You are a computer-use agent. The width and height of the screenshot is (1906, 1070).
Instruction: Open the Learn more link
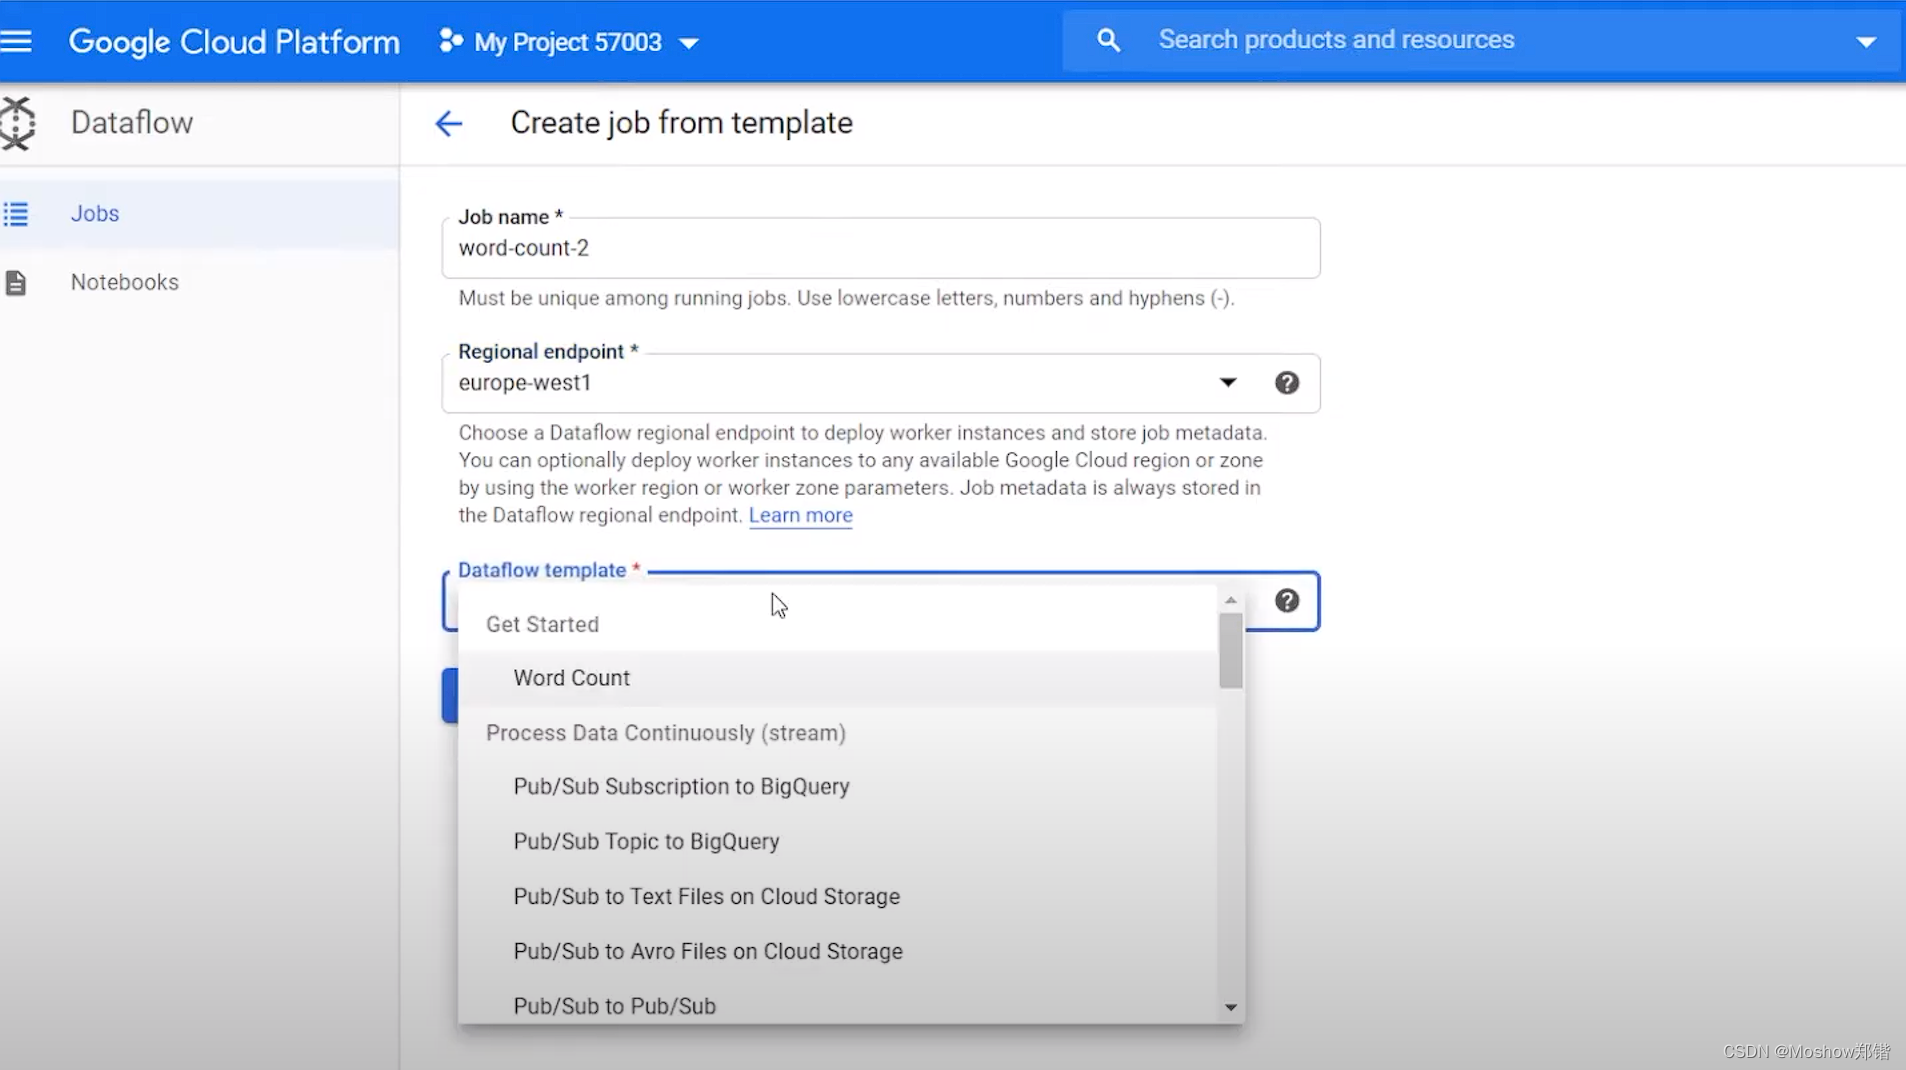click(800, 516)
